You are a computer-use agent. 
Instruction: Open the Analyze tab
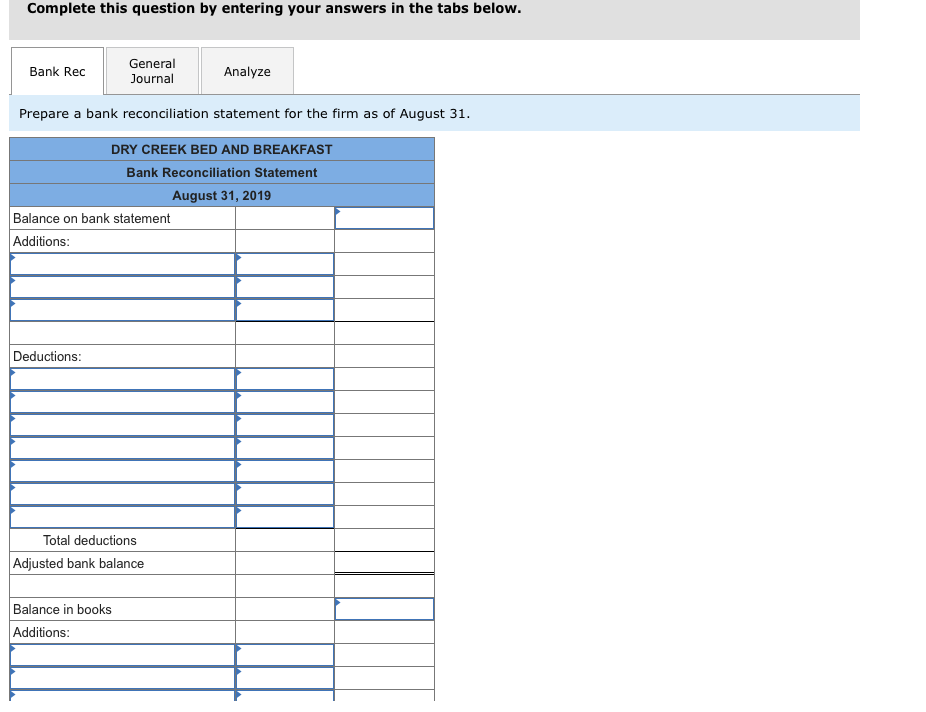coord(246,71)
